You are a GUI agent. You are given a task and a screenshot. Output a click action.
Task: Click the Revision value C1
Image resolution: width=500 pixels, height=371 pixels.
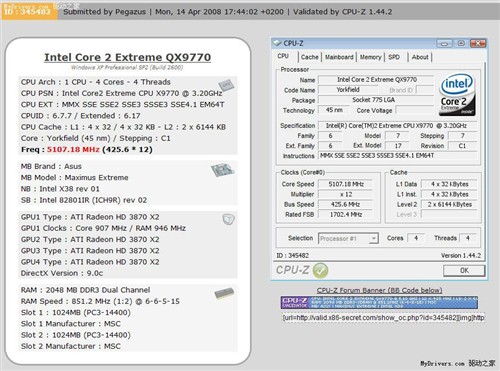pos(462,146)
